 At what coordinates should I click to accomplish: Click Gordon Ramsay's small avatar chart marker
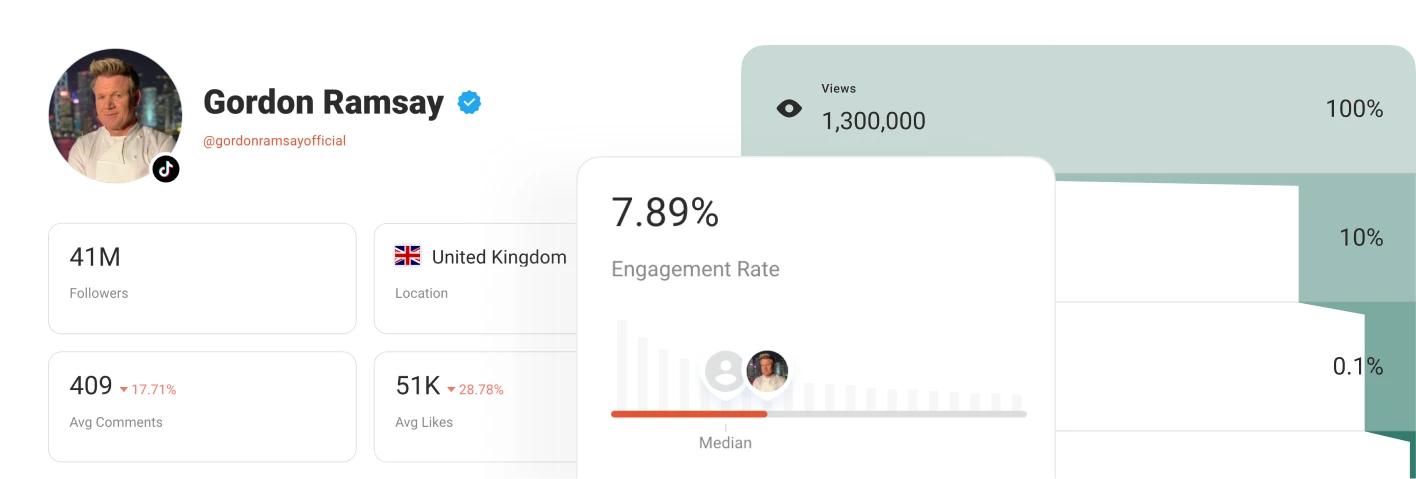coord(767,371)
